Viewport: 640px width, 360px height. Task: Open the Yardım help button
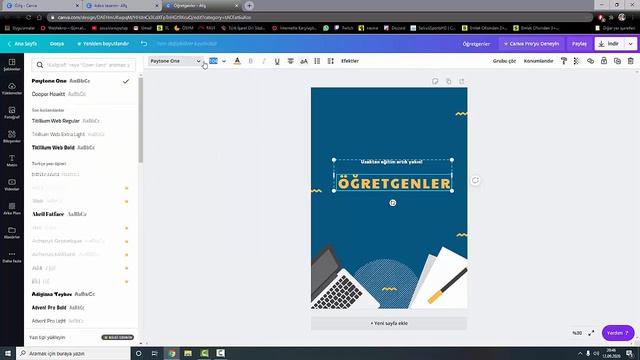(x=618, y=333)
